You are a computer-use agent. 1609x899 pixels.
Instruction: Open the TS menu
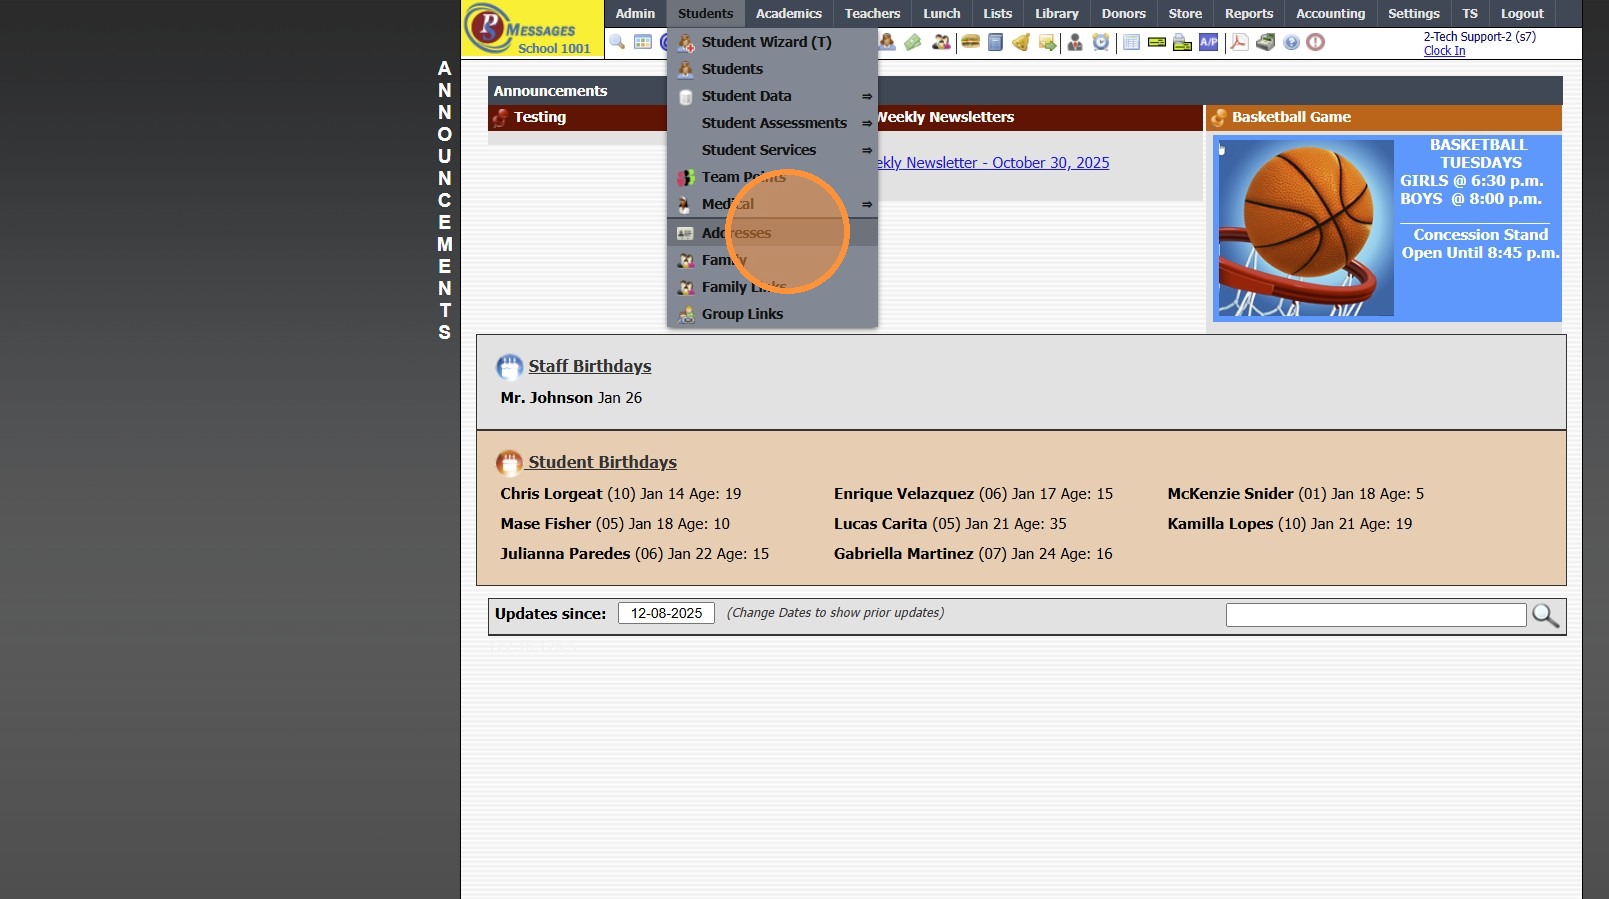1470,14
